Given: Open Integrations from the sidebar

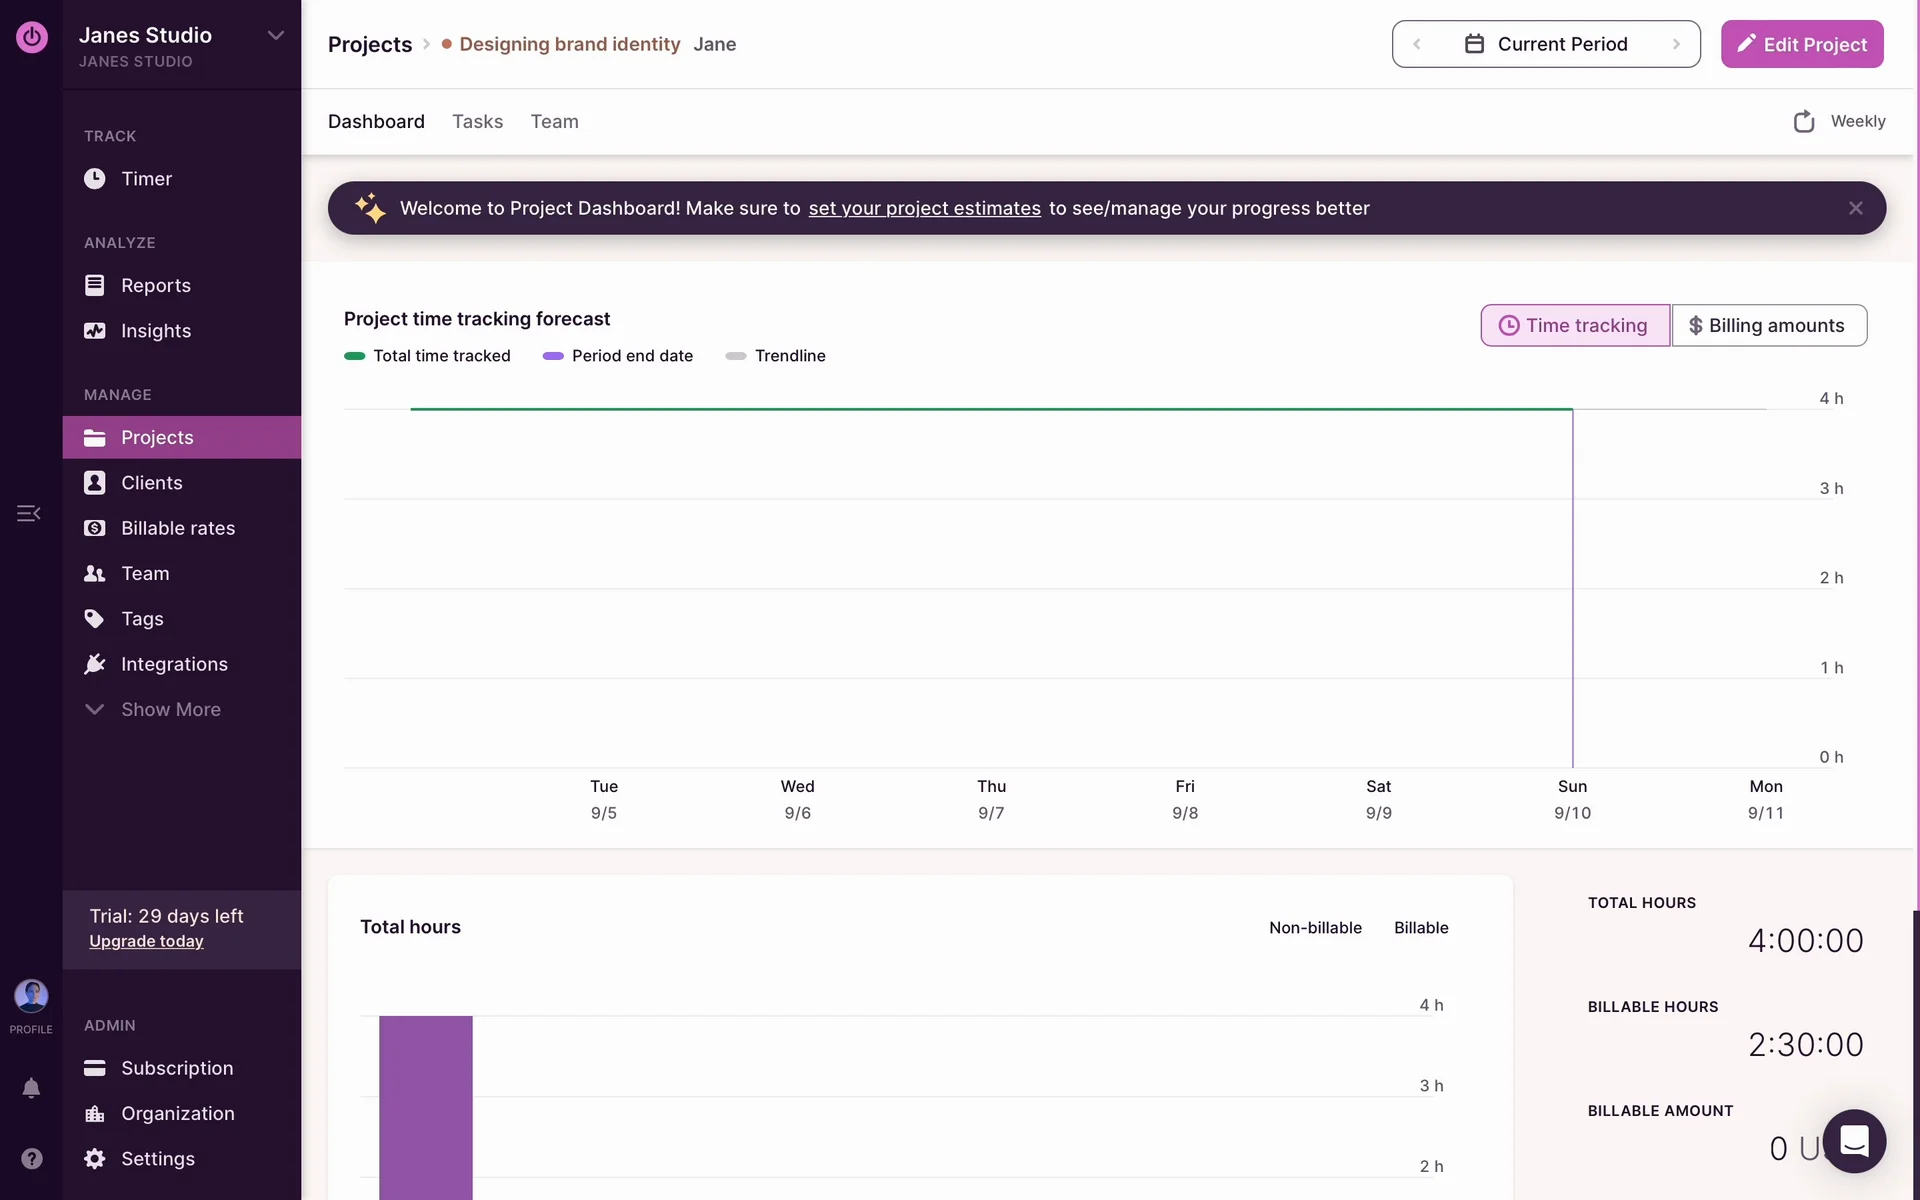Looking at the screenshot, I should pyautogui.click(x=174, y=664).
